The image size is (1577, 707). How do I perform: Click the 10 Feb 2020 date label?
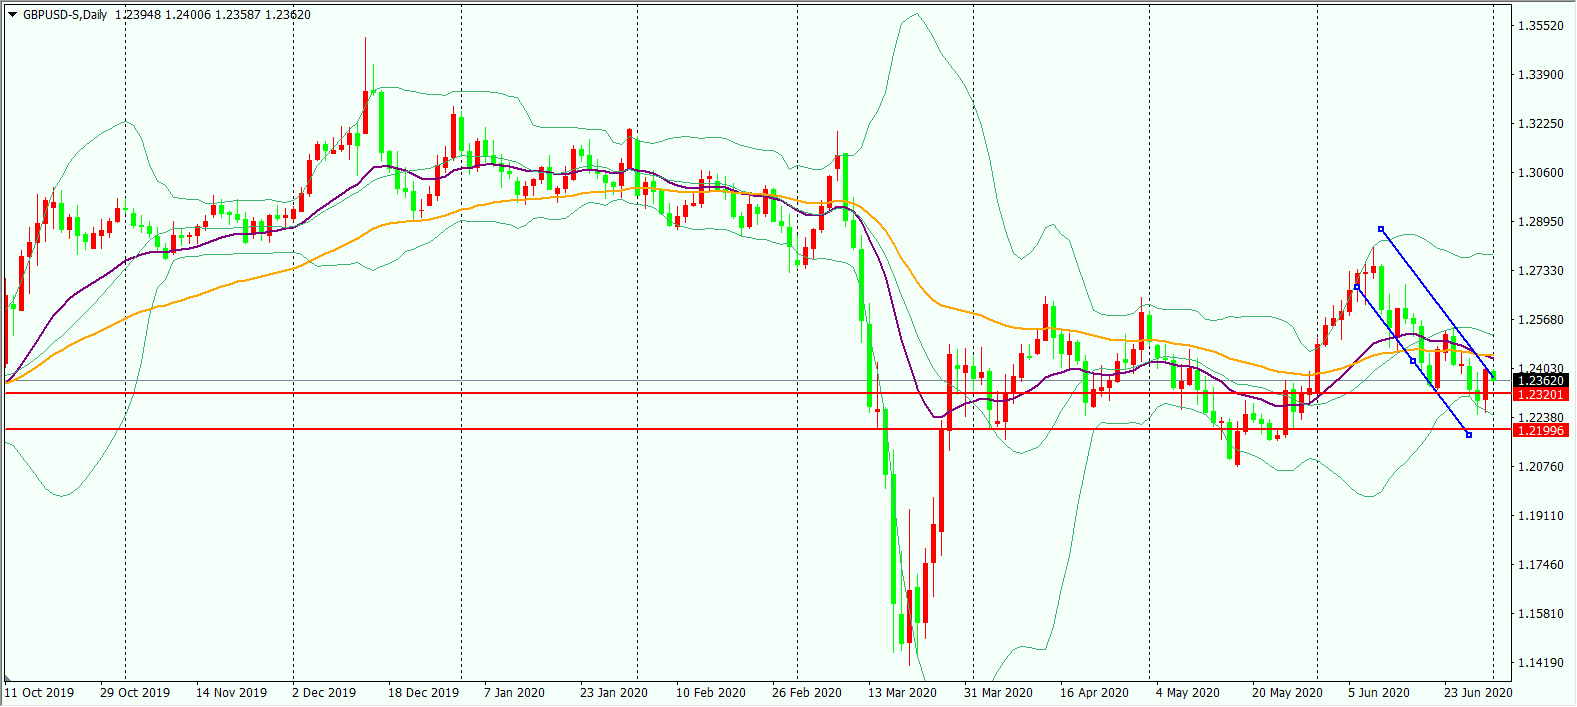(710, 692)
